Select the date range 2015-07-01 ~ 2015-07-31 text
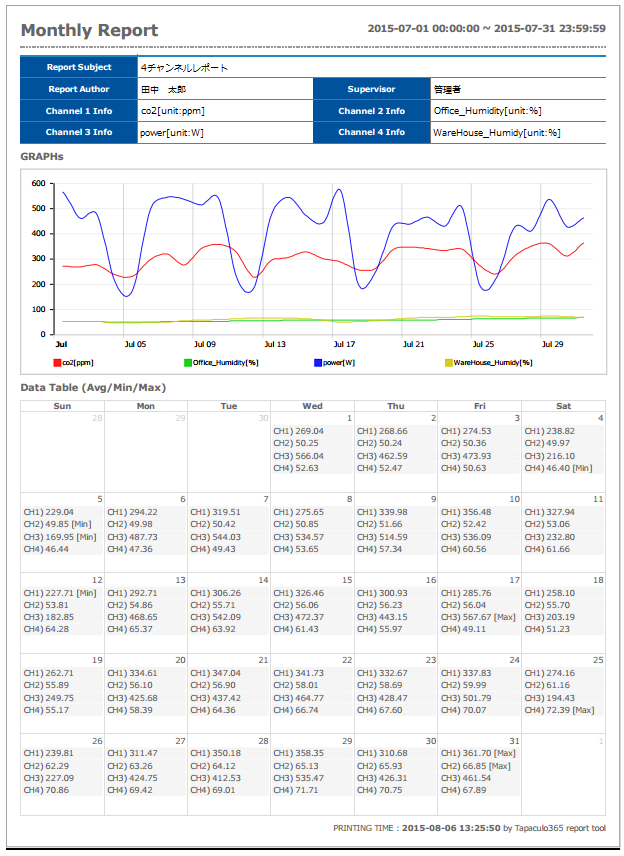Screen dimensions: 624x856 click(486, 28)
